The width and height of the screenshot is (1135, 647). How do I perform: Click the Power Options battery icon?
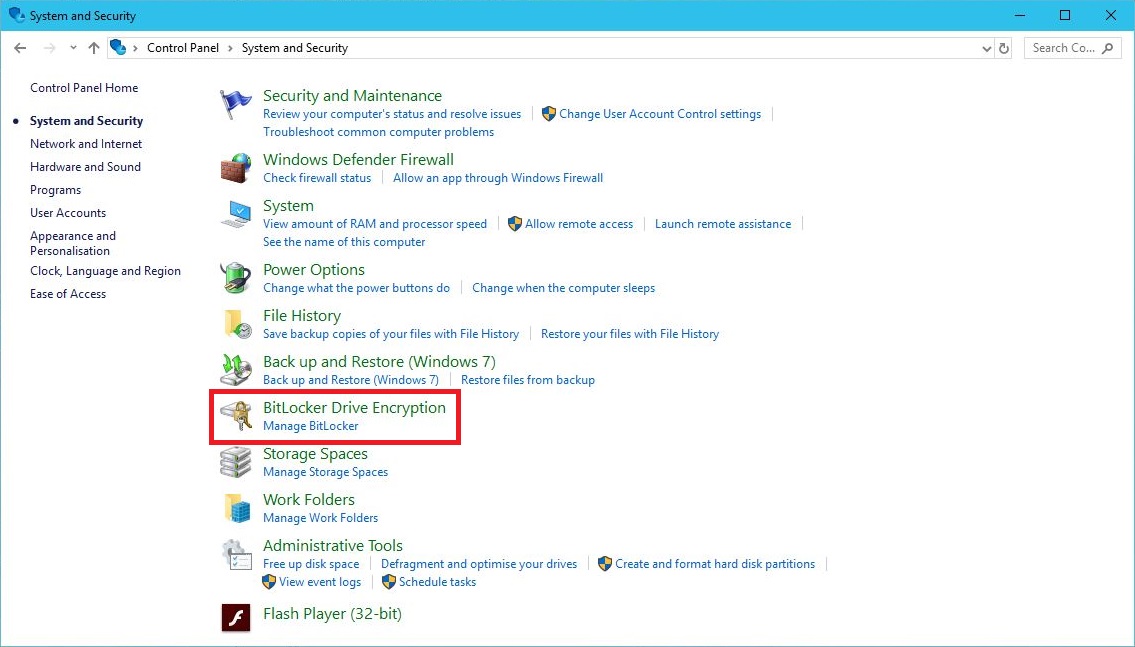click(236, 278)
